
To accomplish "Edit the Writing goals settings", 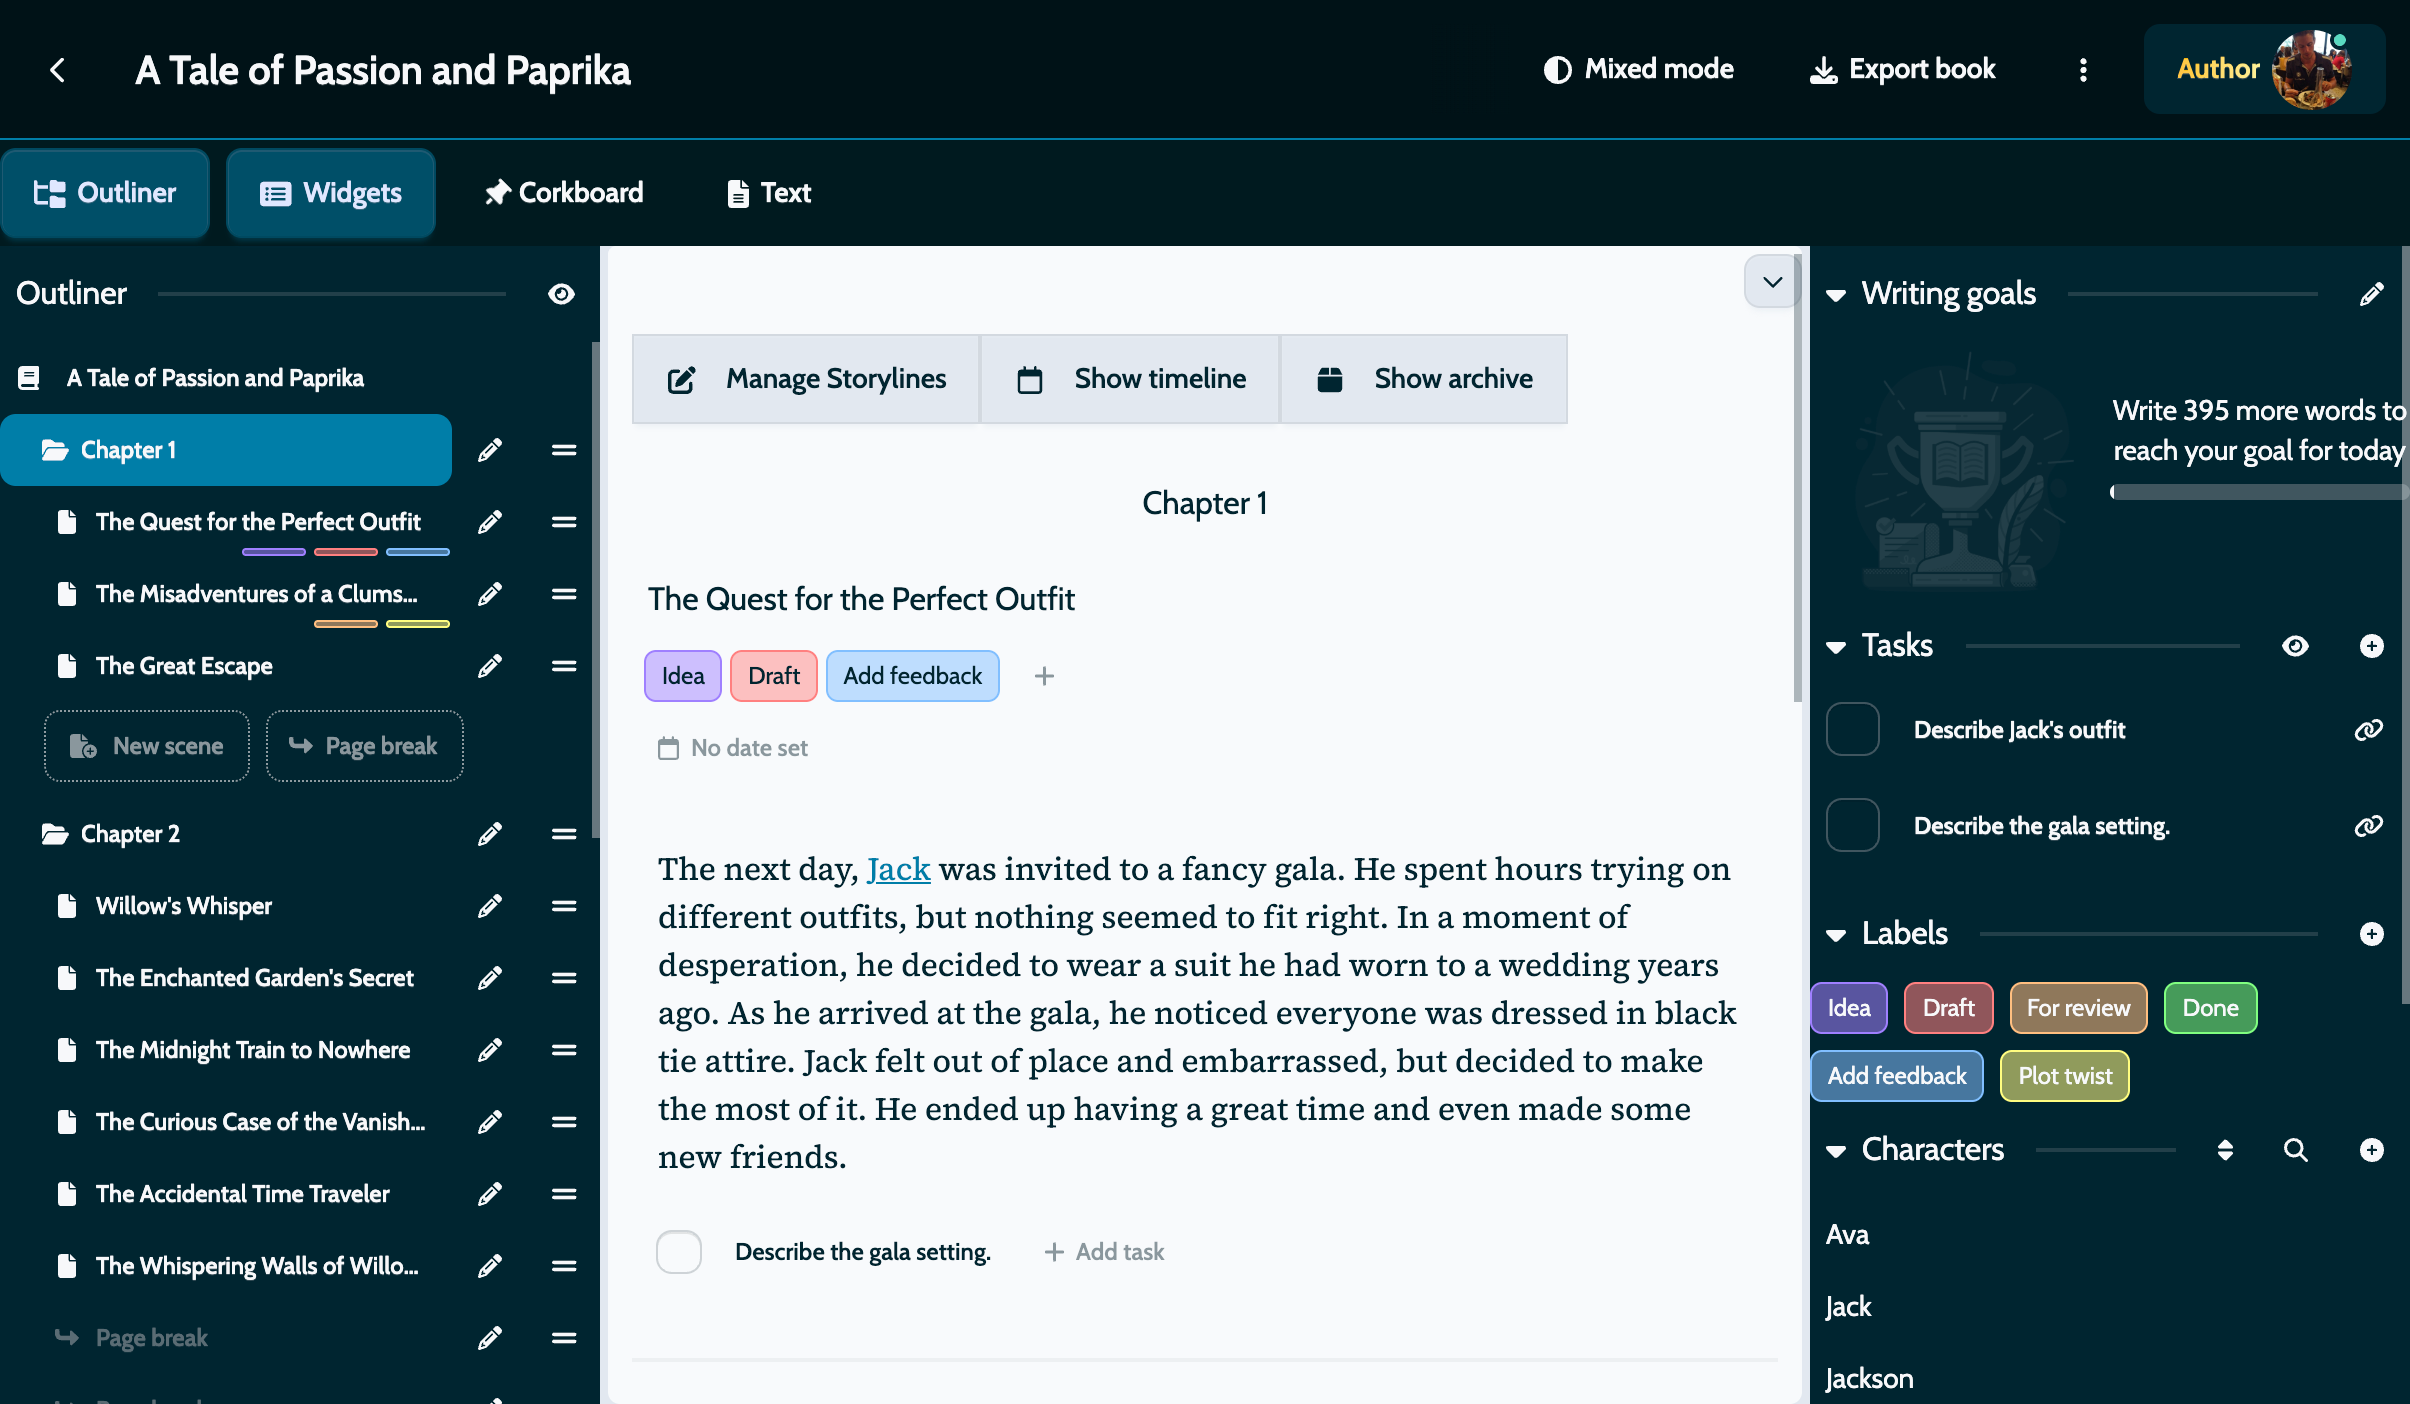I will 2371,293.
